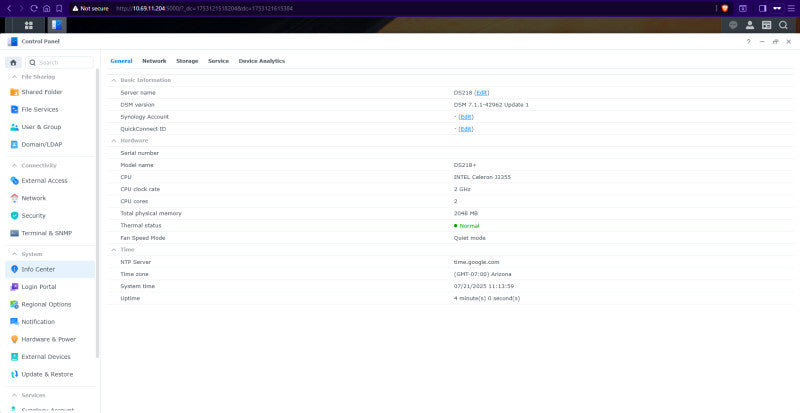Select the General tab

click(x=121, y=61)
